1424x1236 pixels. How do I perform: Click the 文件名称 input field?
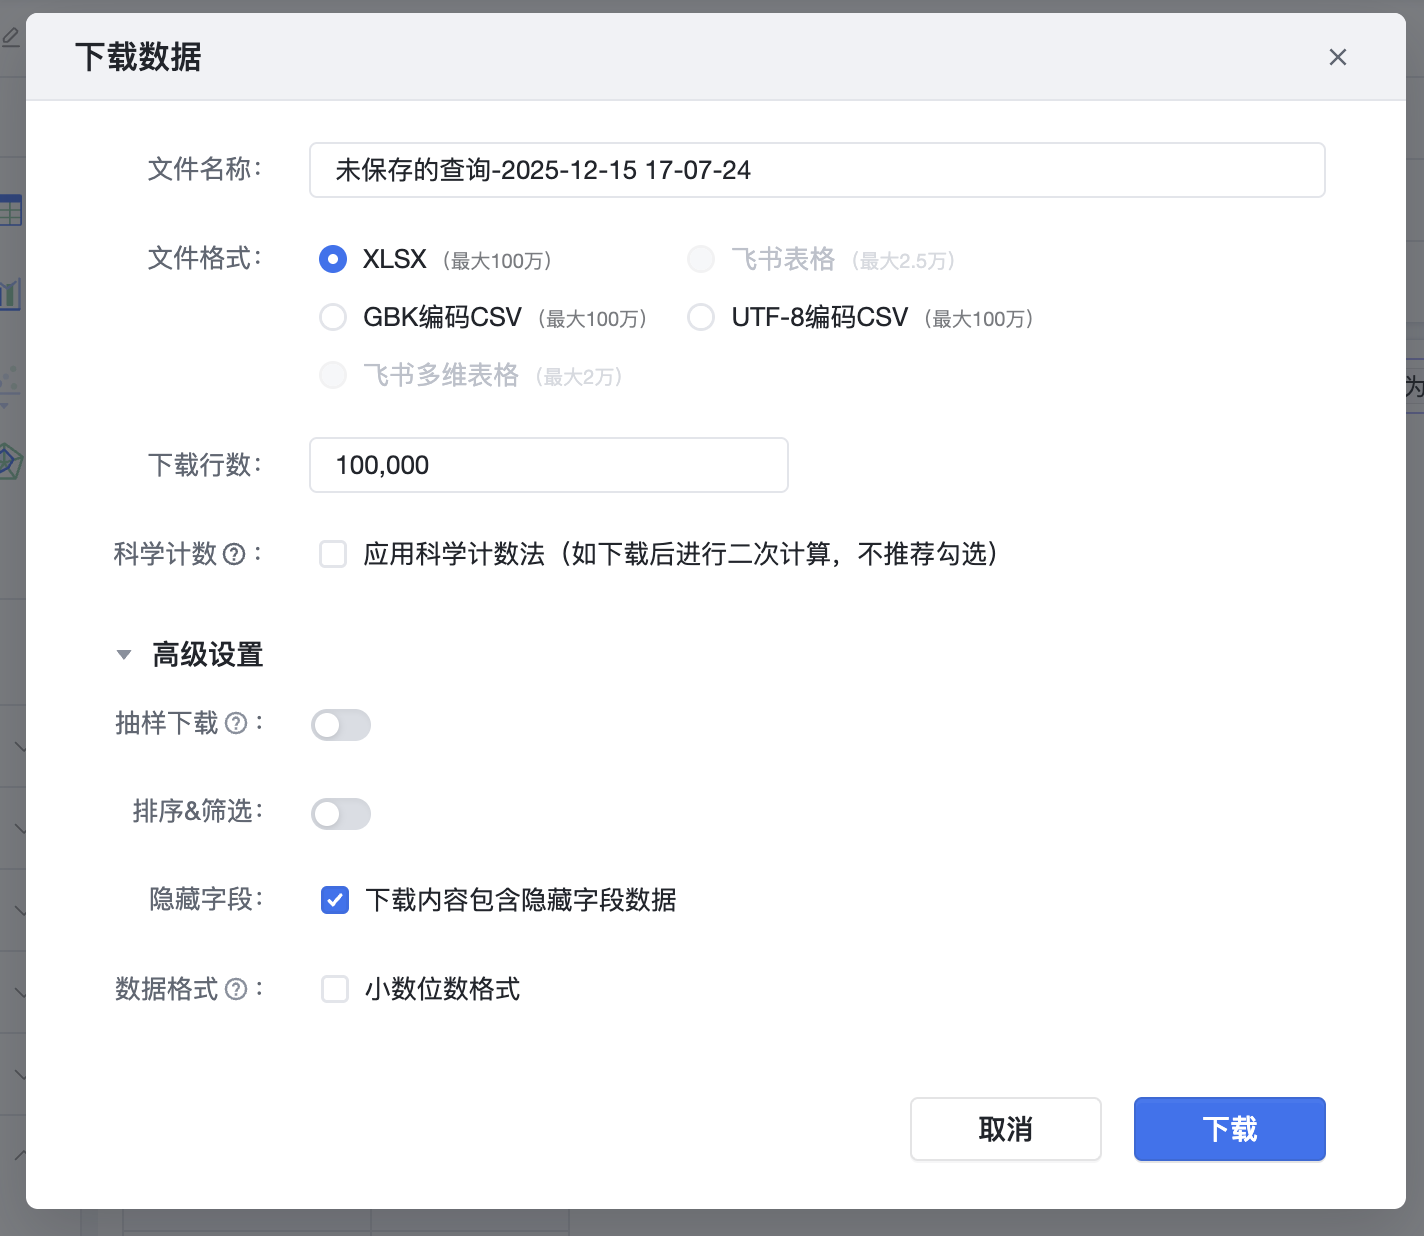[816, 170]
